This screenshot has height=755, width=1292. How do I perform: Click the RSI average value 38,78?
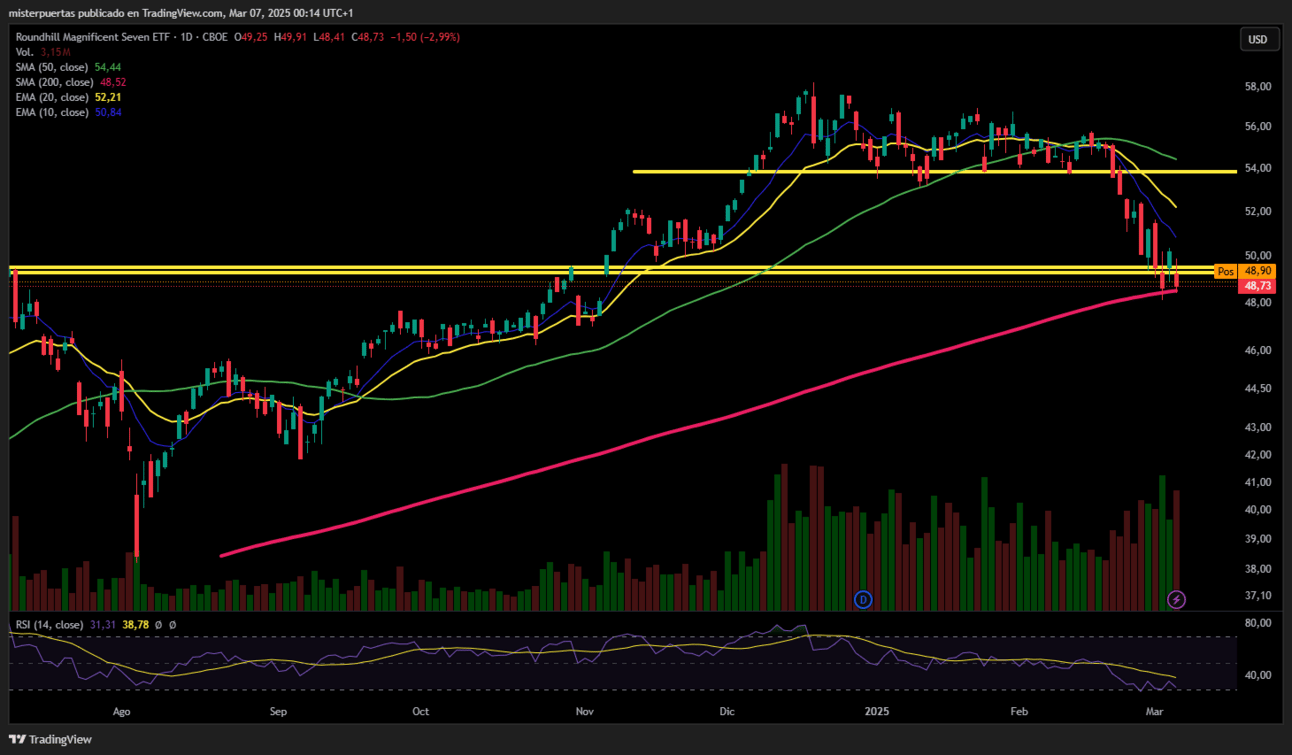[134, 625]
